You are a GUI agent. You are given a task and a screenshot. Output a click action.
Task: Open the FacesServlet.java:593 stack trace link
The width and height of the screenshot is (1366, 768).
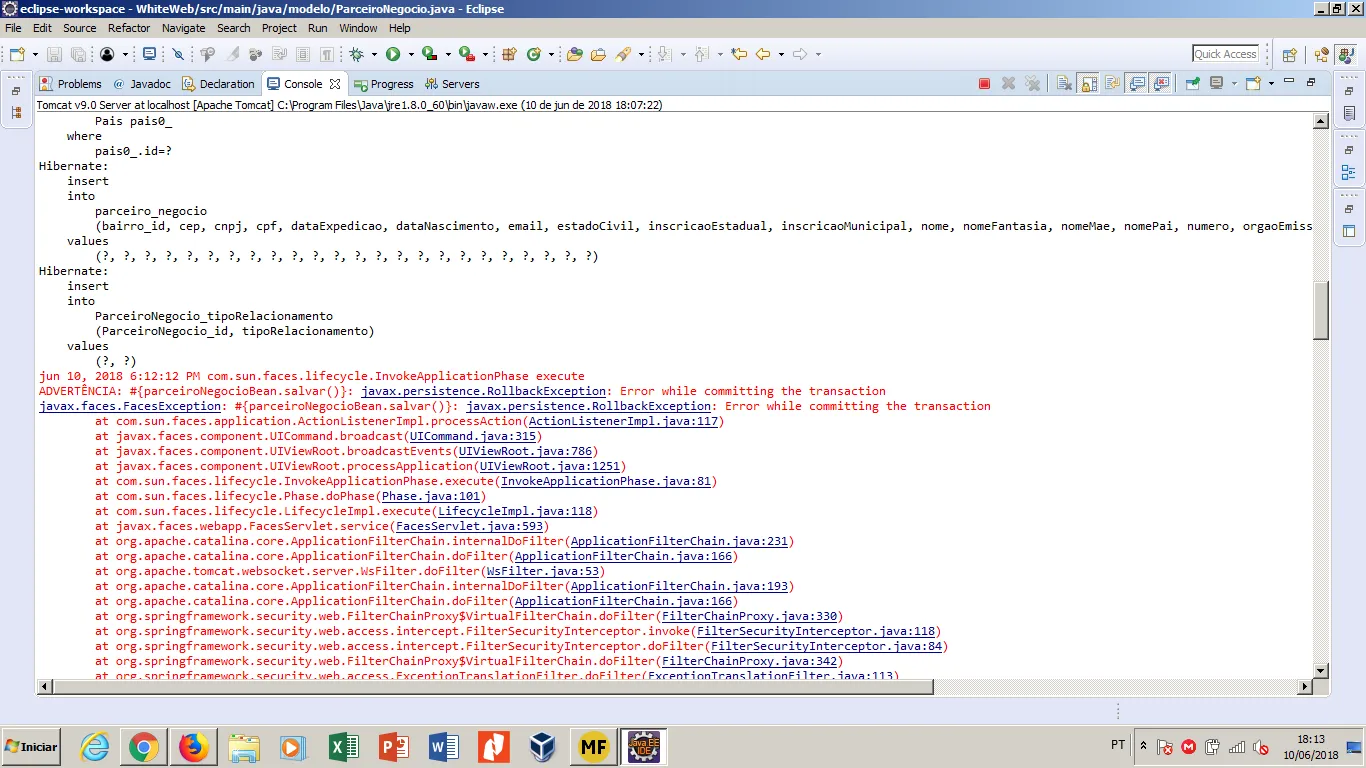pos(469,526)
